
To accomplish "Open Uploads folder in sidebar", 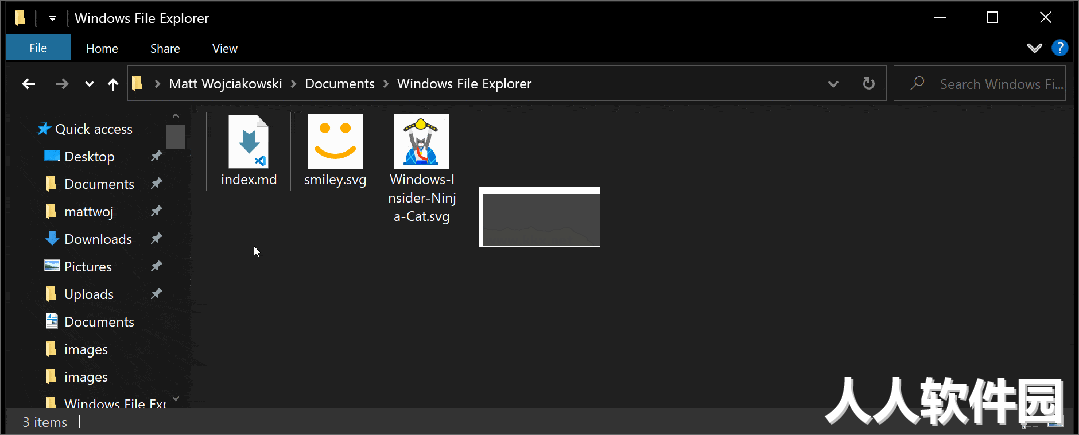I will pos(89,295).
